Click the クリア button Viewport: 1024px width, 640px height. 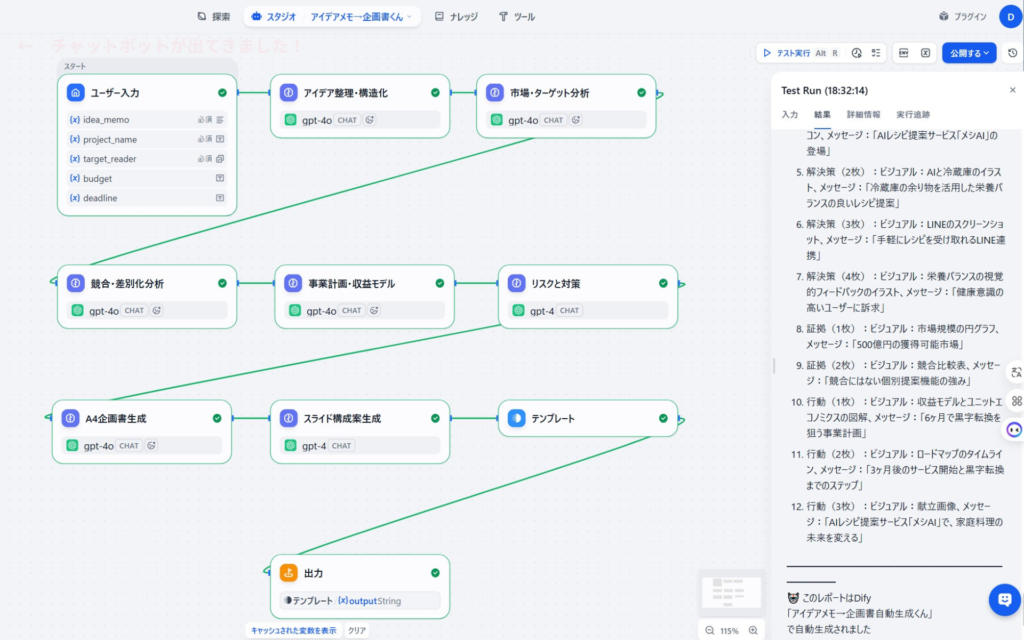point(357,630)
